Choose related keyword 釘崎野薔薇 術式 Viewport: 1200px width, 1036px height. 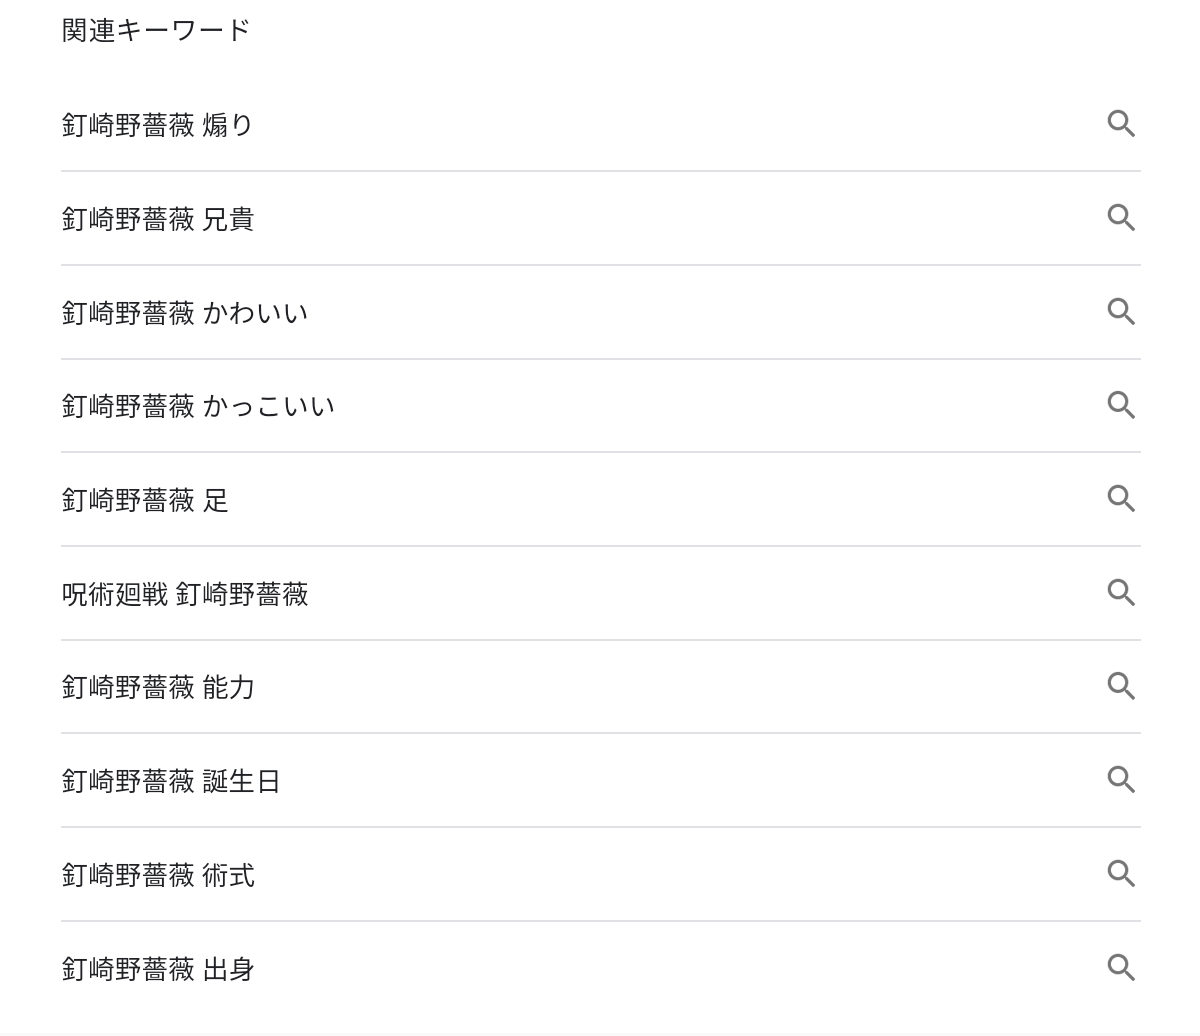pos(158,875)
